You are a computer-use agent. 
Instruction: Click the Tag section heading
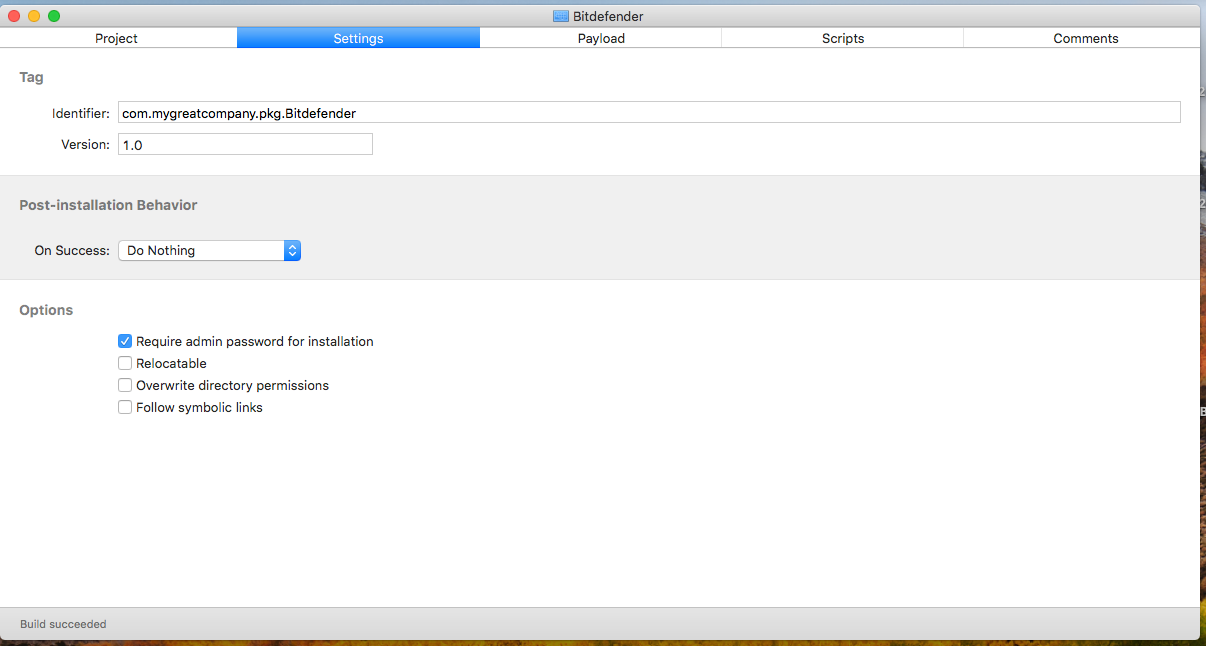point(31,77)
